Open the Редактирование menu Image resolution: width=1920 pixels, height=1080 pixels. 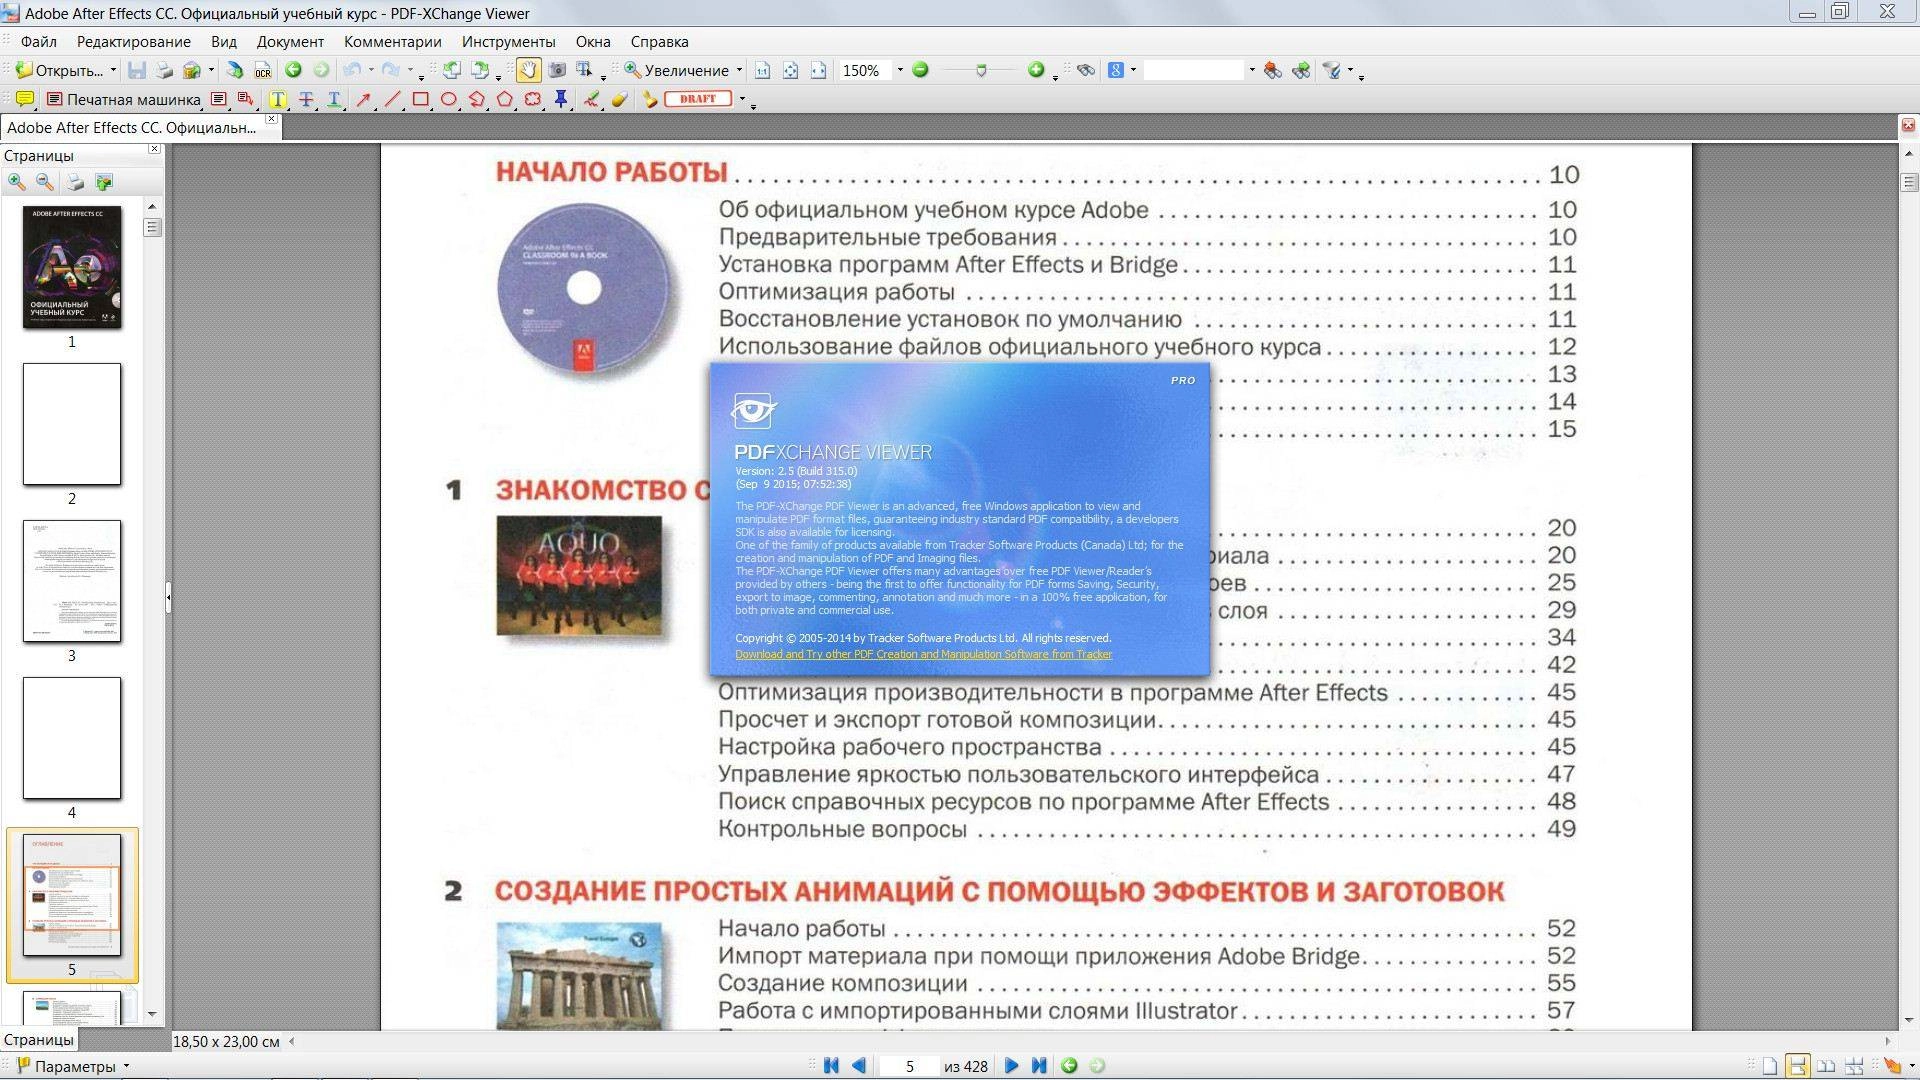pos(134,42)
